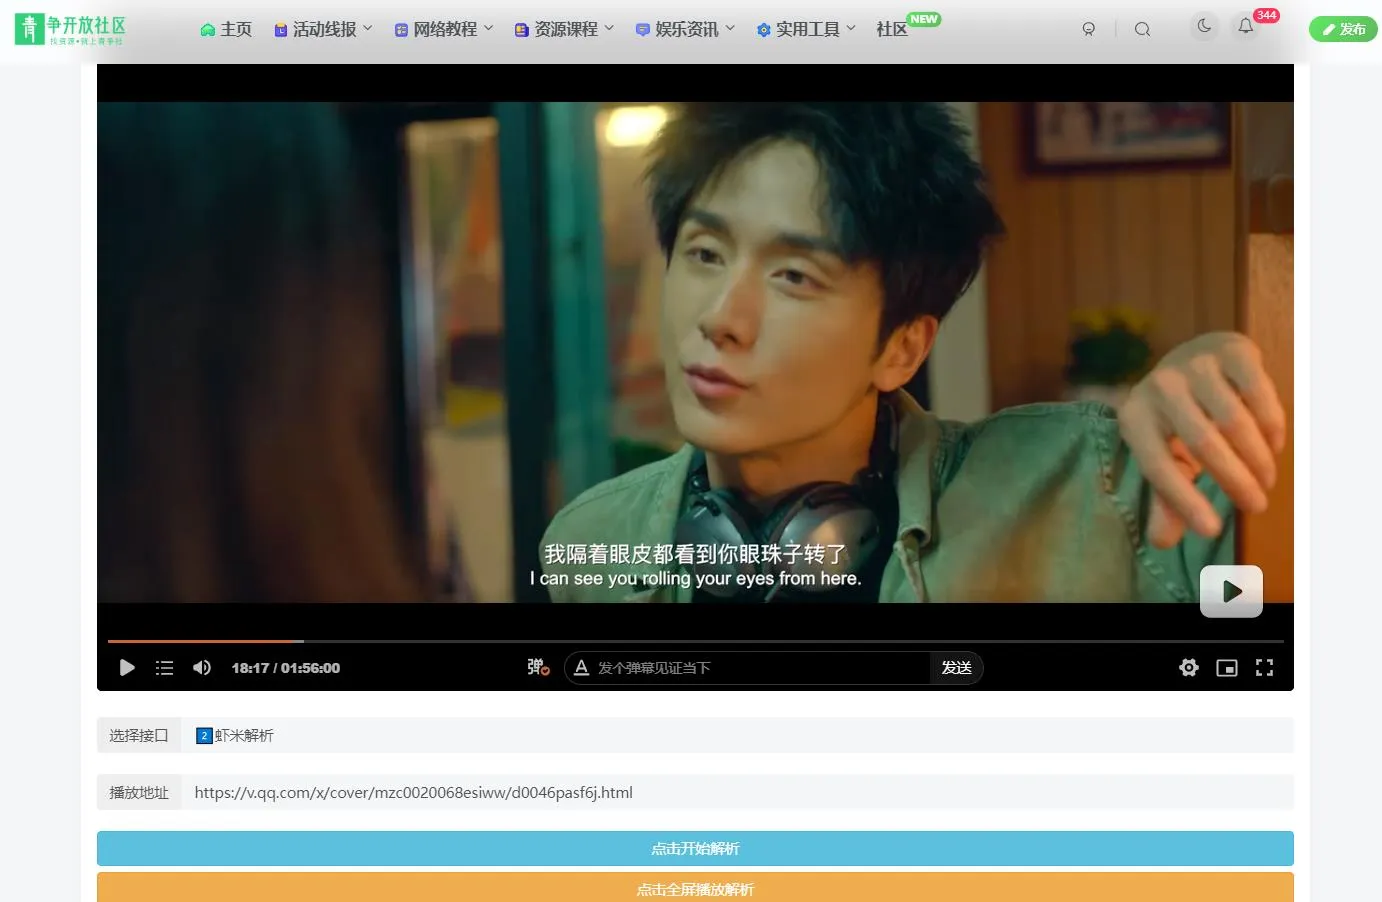Open notifications bell with 344 badge
The height and width of the screenshot is (902, 1382).
[x=1246, y=26]
